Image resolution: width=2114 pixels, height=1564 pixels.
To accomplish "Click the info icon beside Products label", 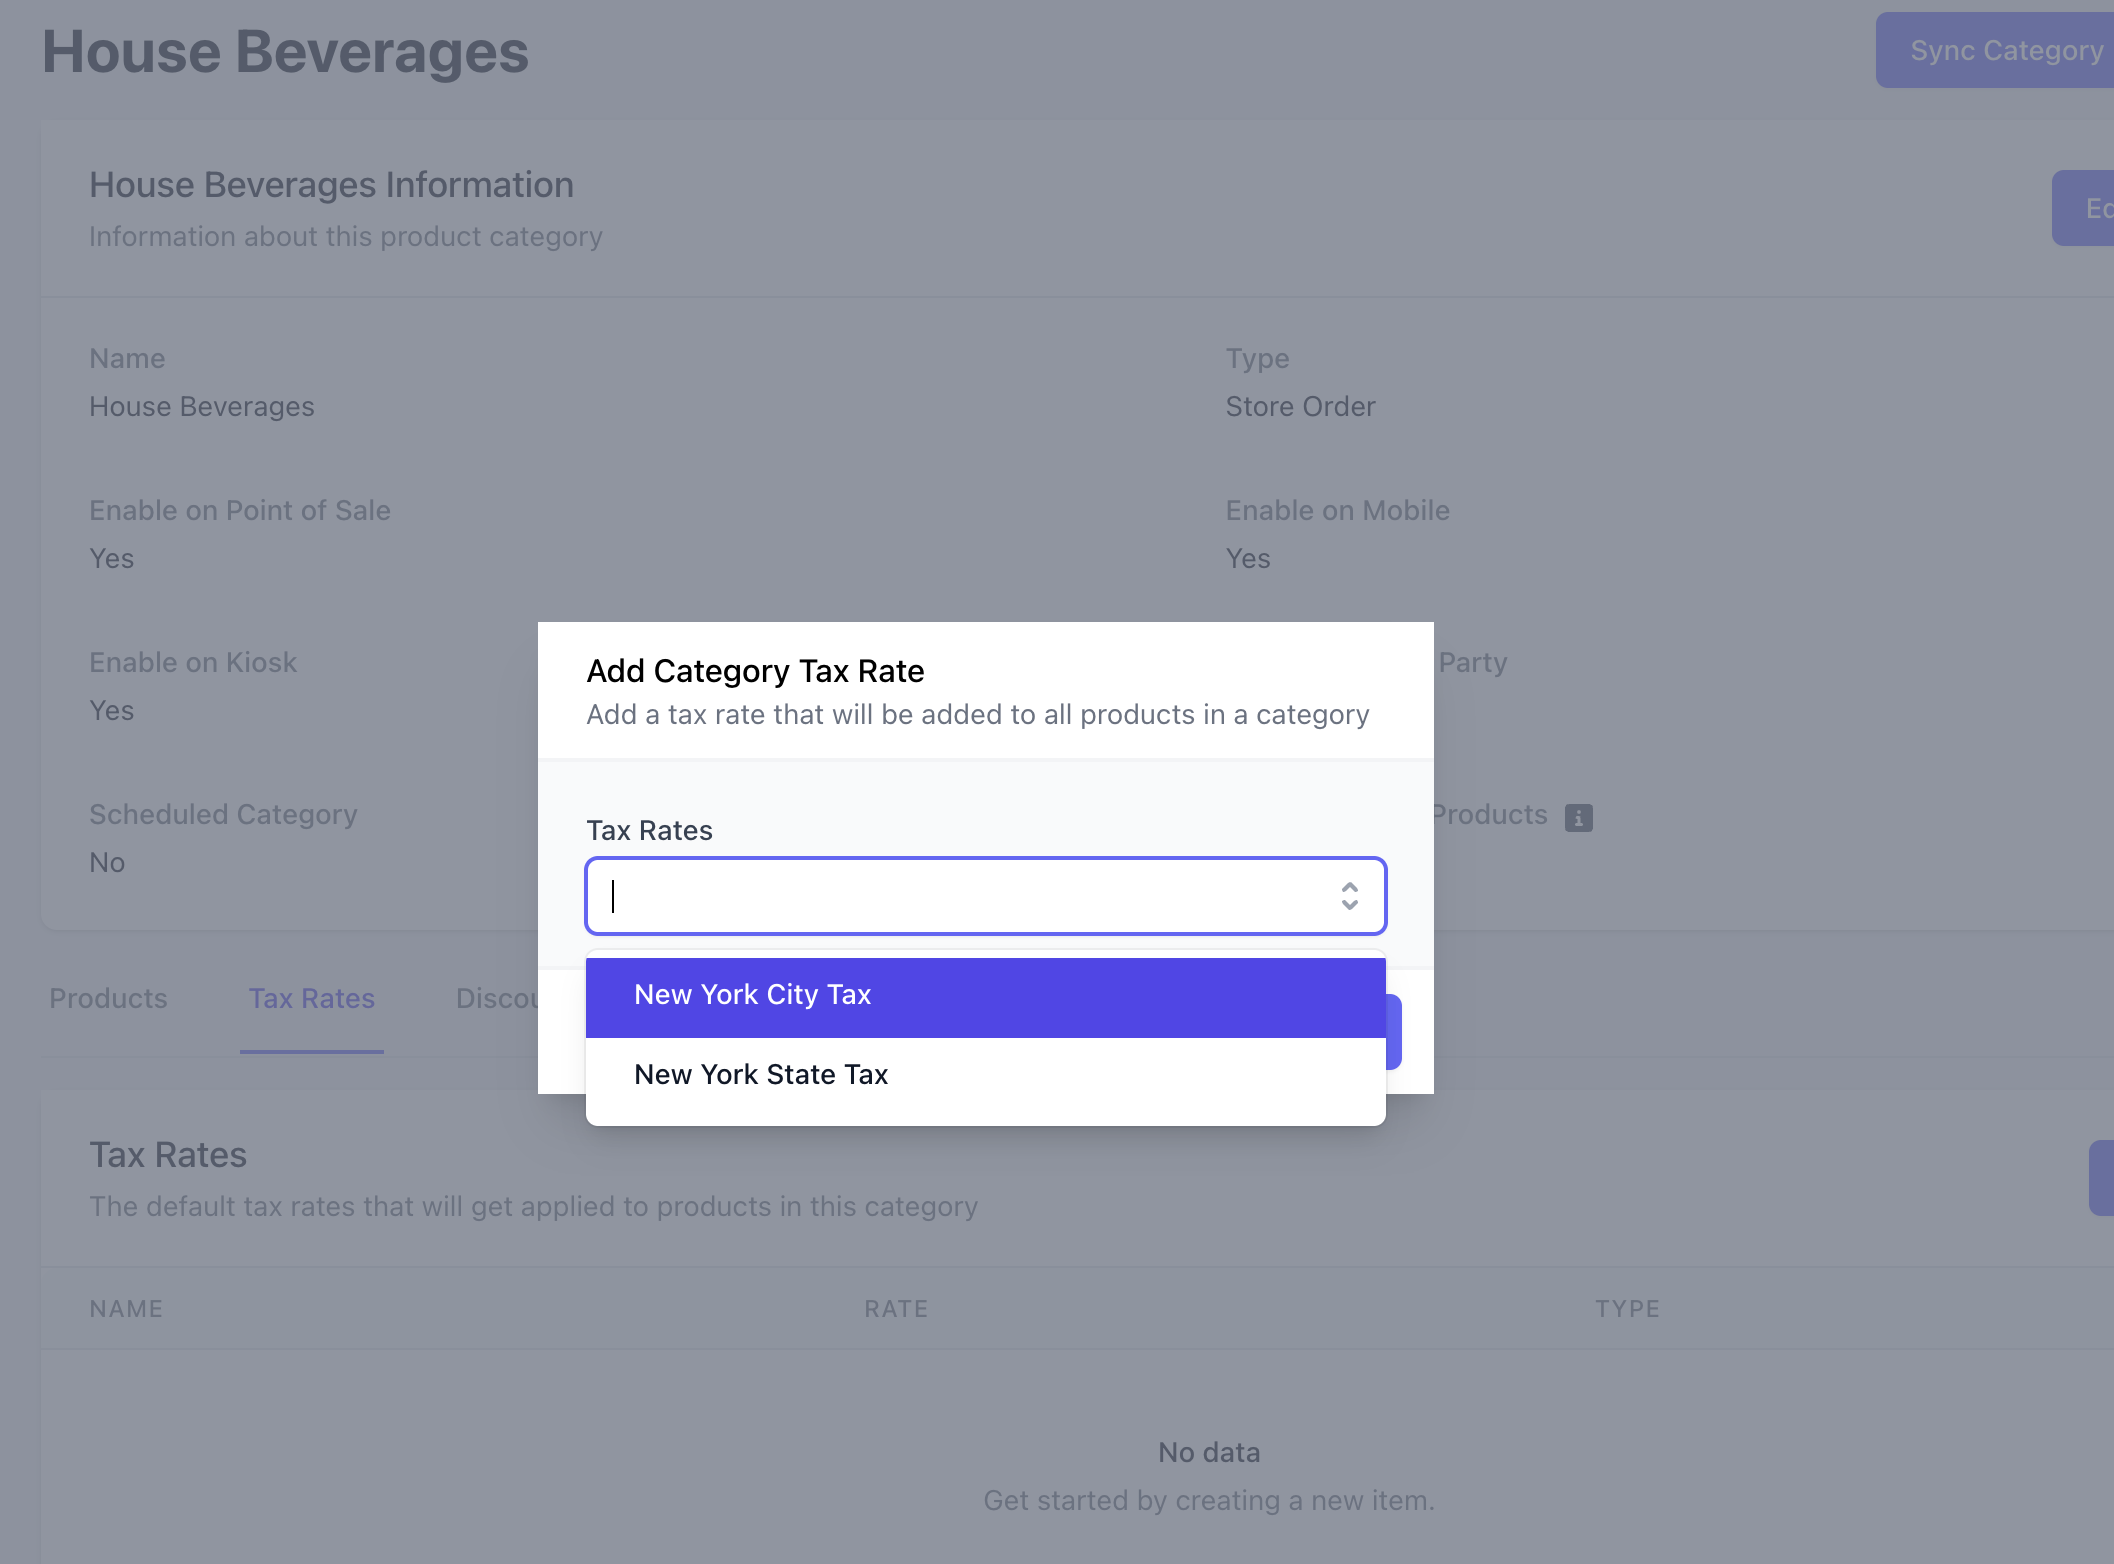I will (1578, 817).
